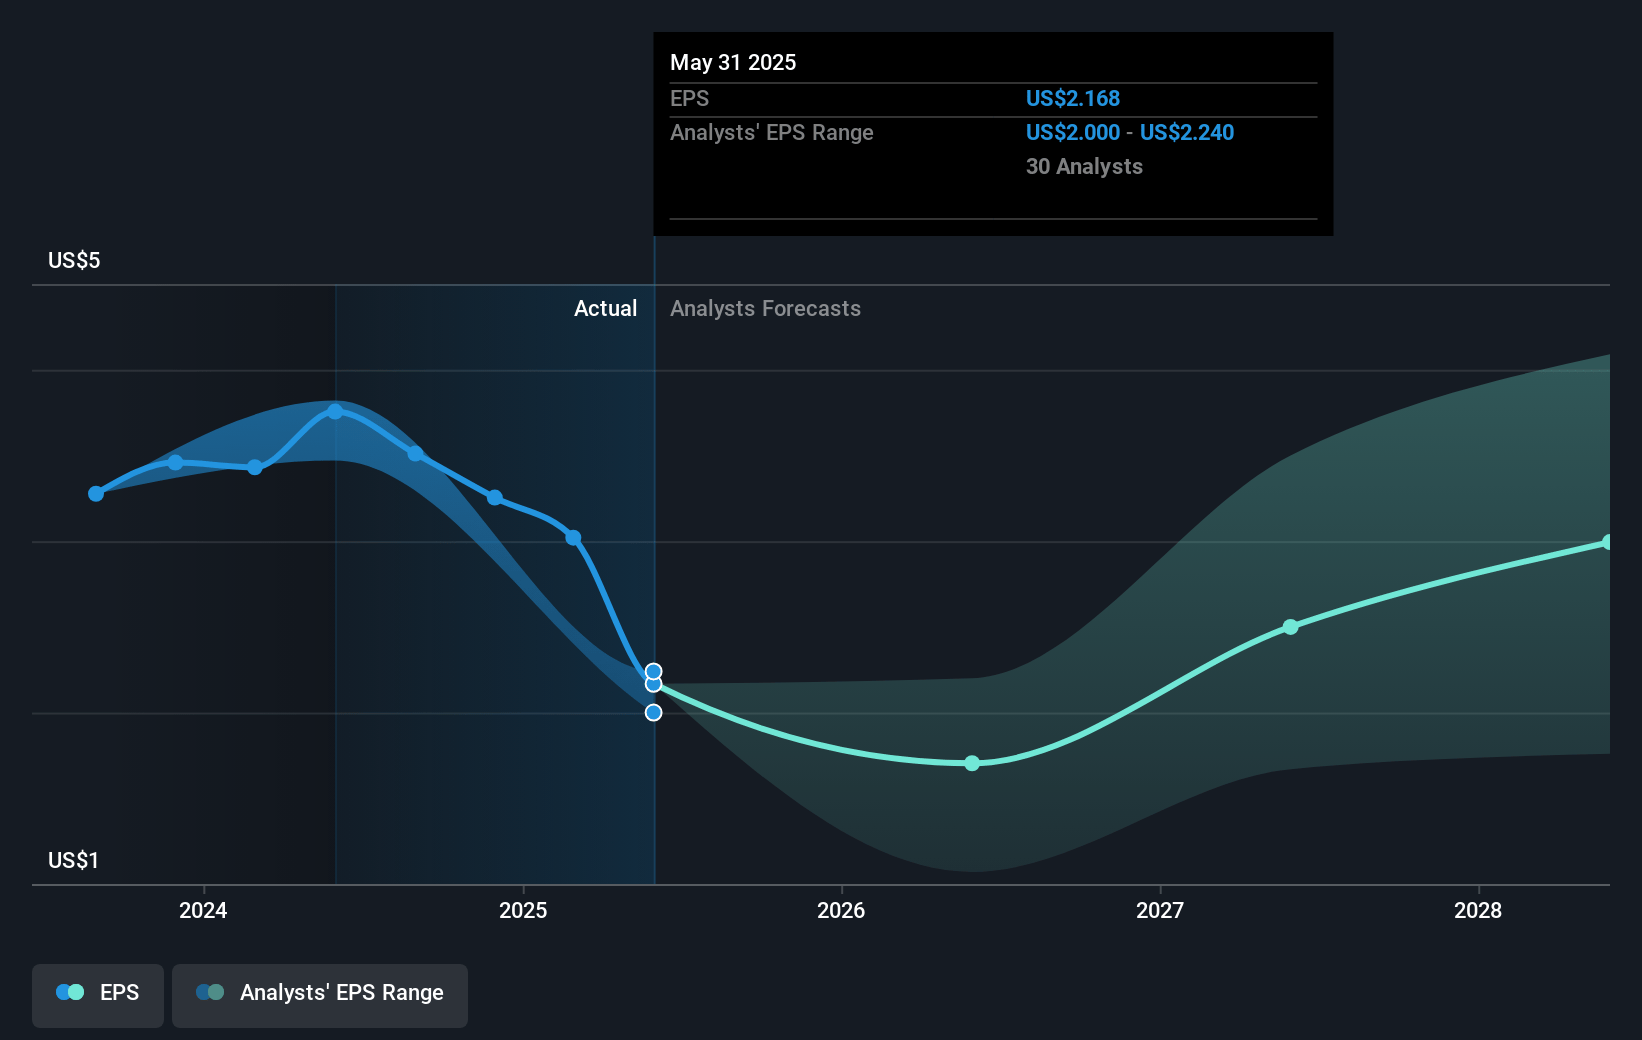Click the Analysts Forecasts label
Screen dimensions: 1642x1040
click(x=765, y=309)
